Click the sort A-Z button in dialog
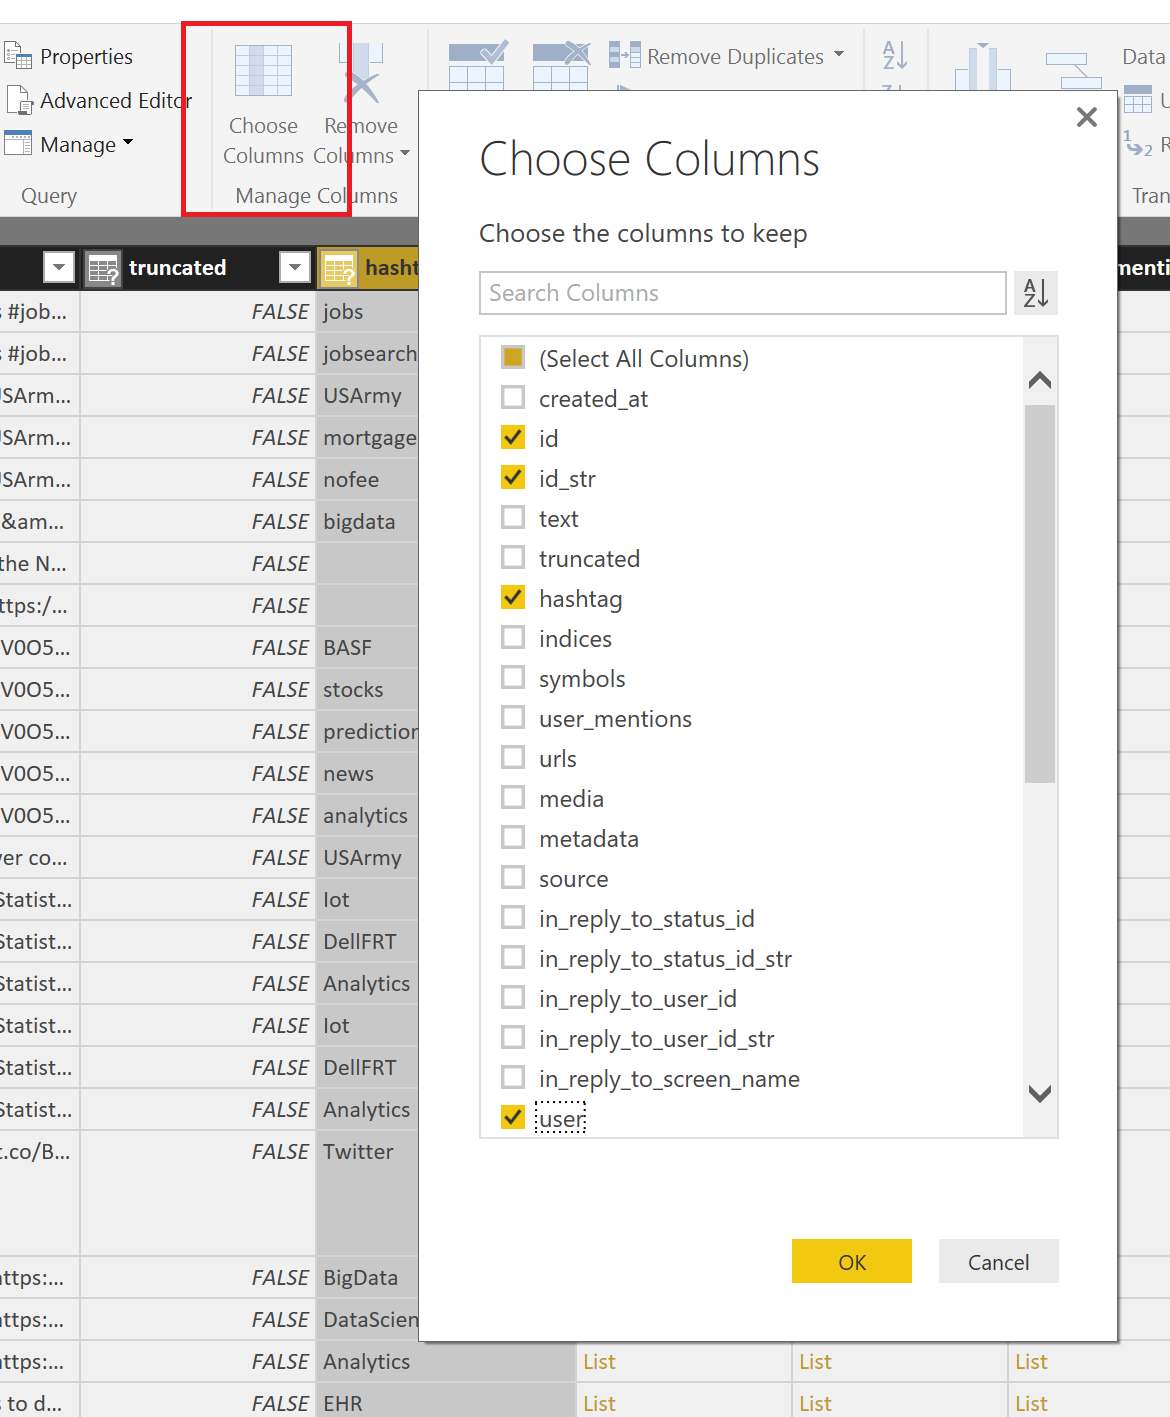Screen dimensions: 1170x1417 coord(1036,293)
